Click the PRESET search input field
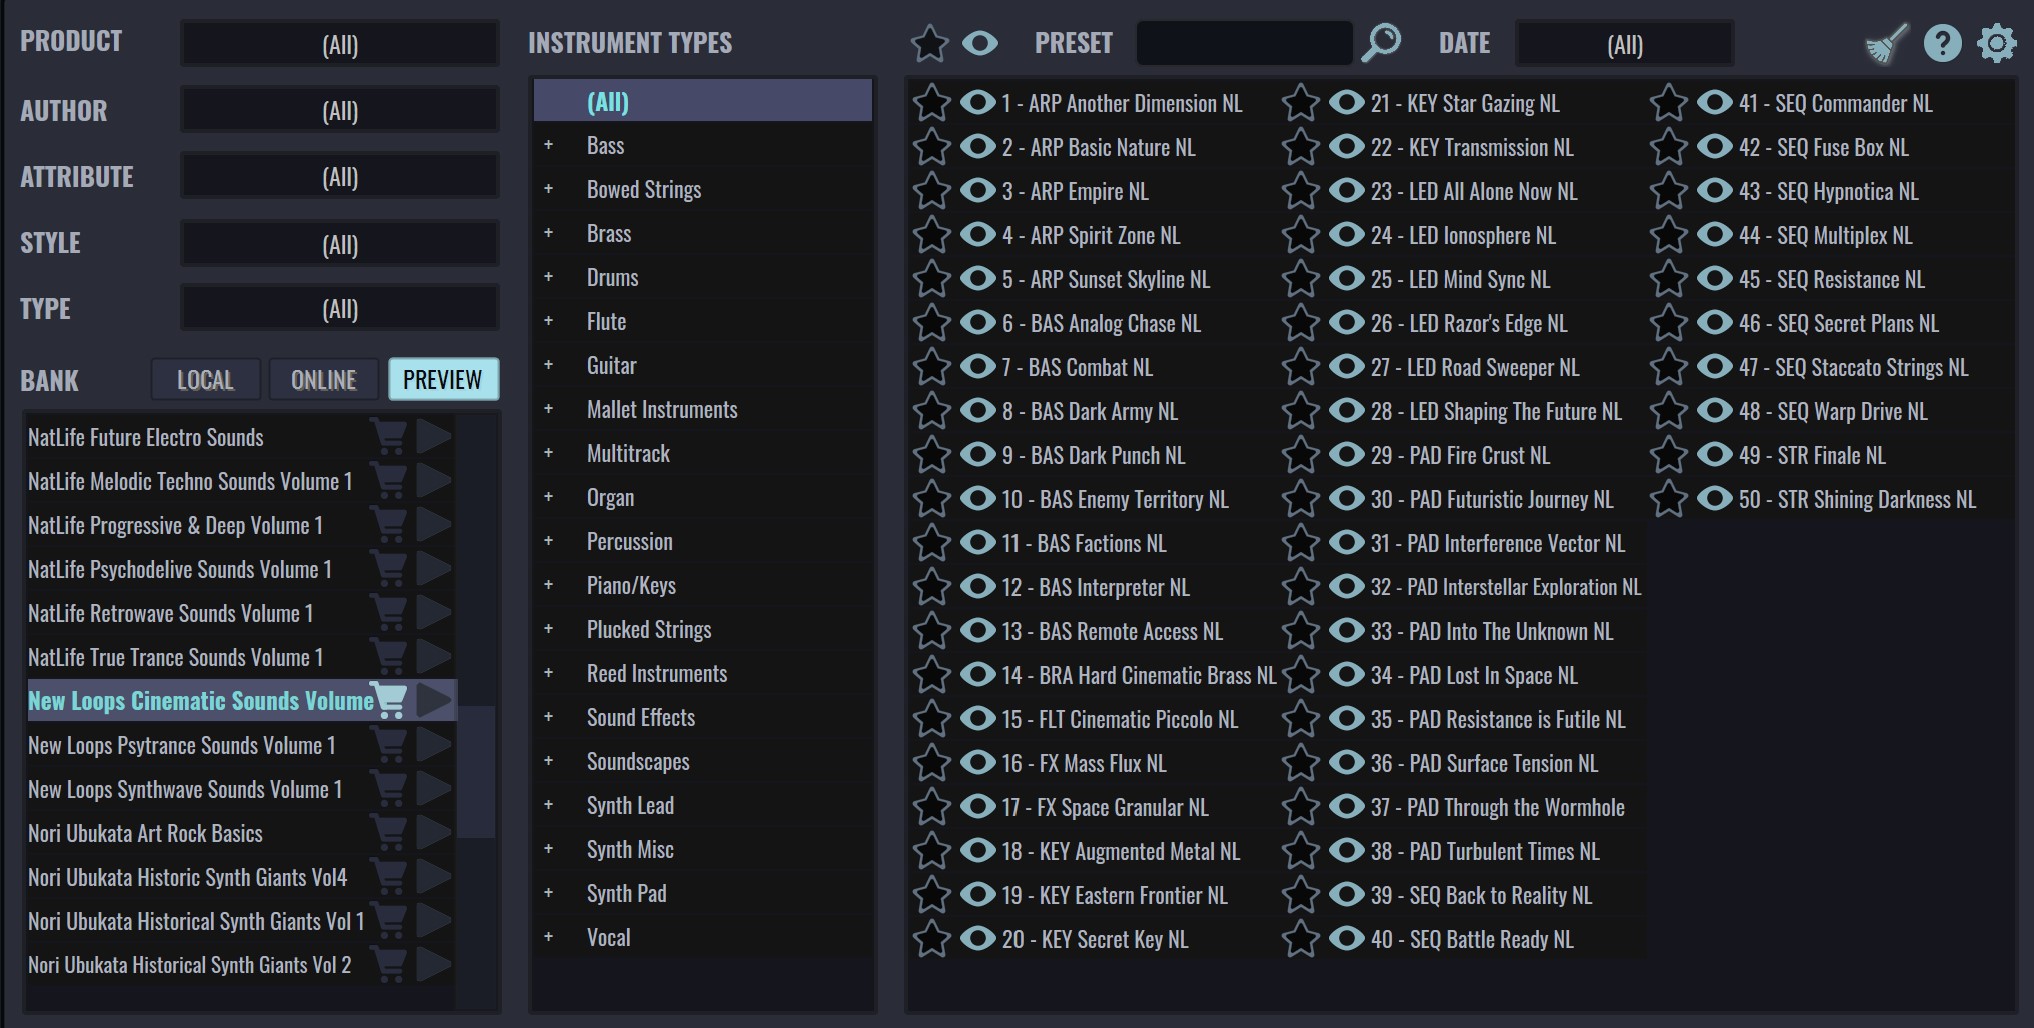The height and width of the screenshot is (1028, 2034). pos(1244,43)
